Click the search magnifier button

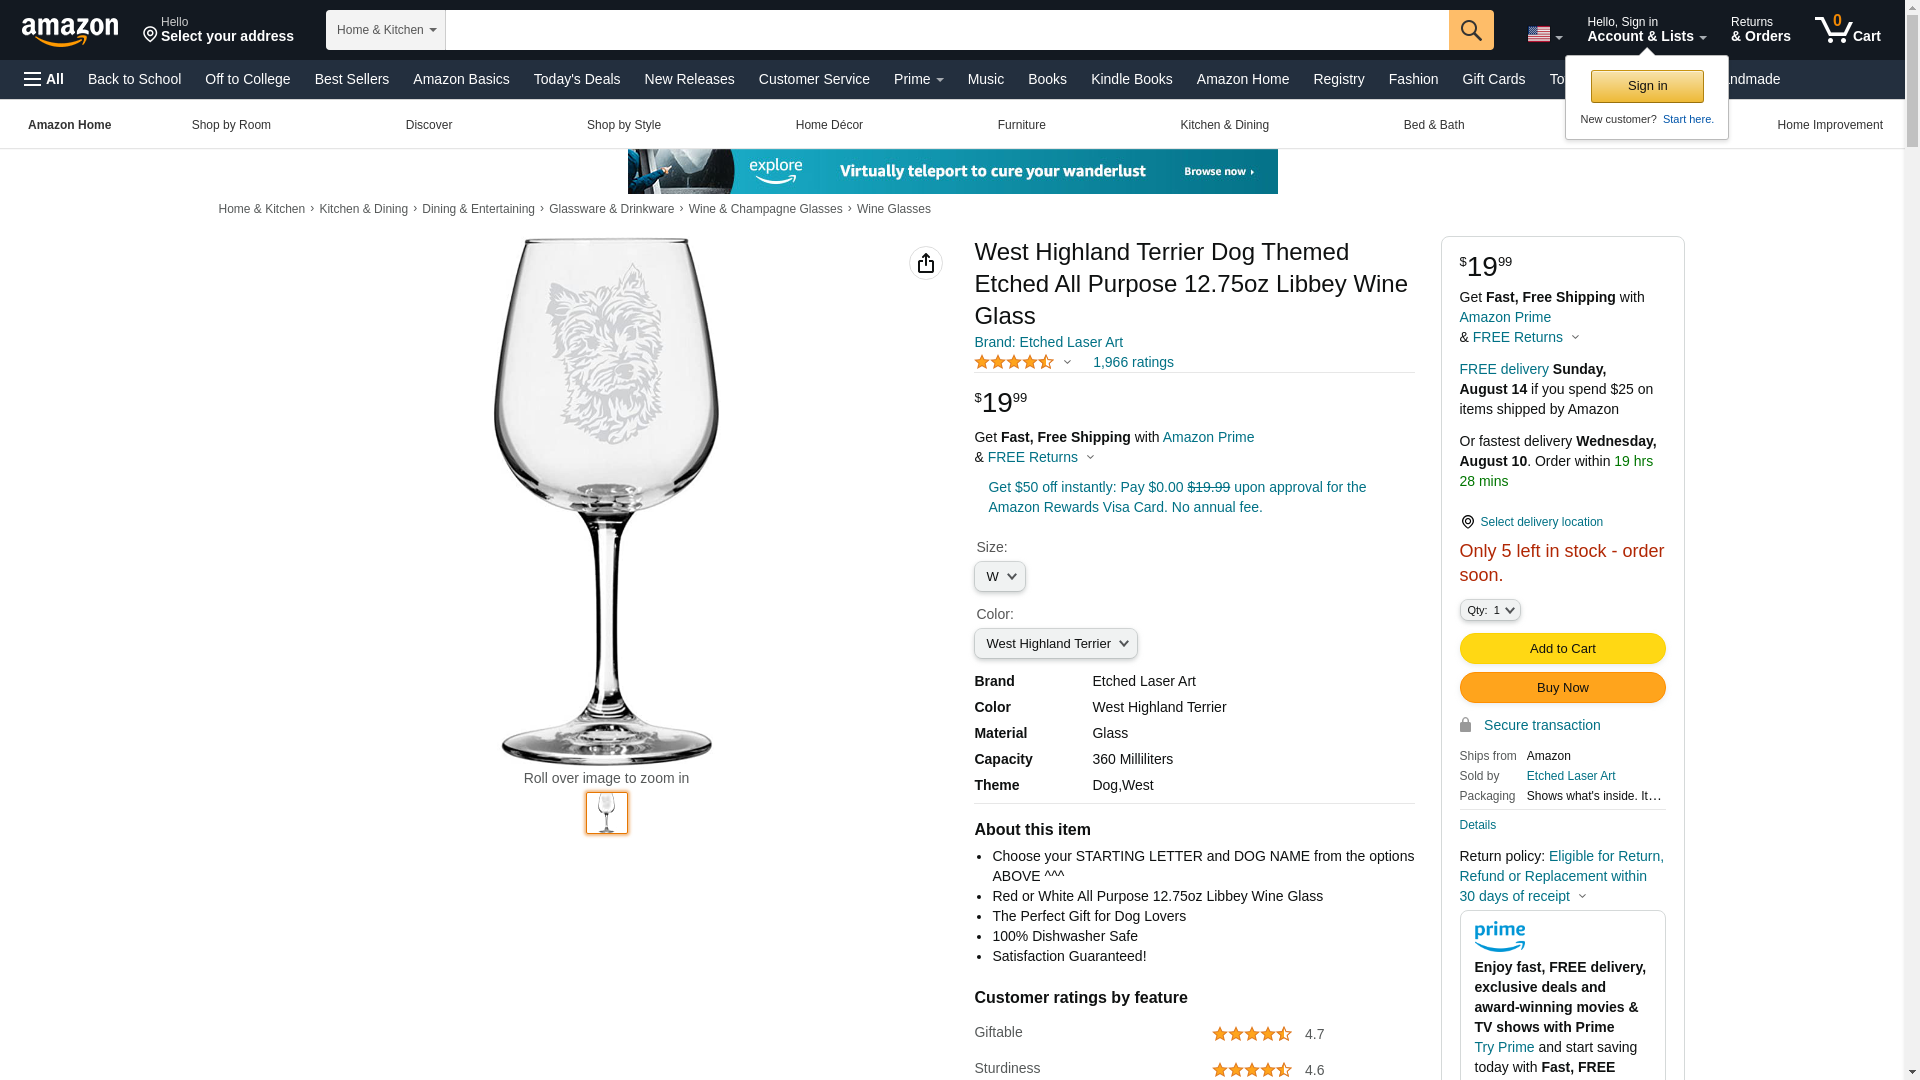tap(1471, 30)
